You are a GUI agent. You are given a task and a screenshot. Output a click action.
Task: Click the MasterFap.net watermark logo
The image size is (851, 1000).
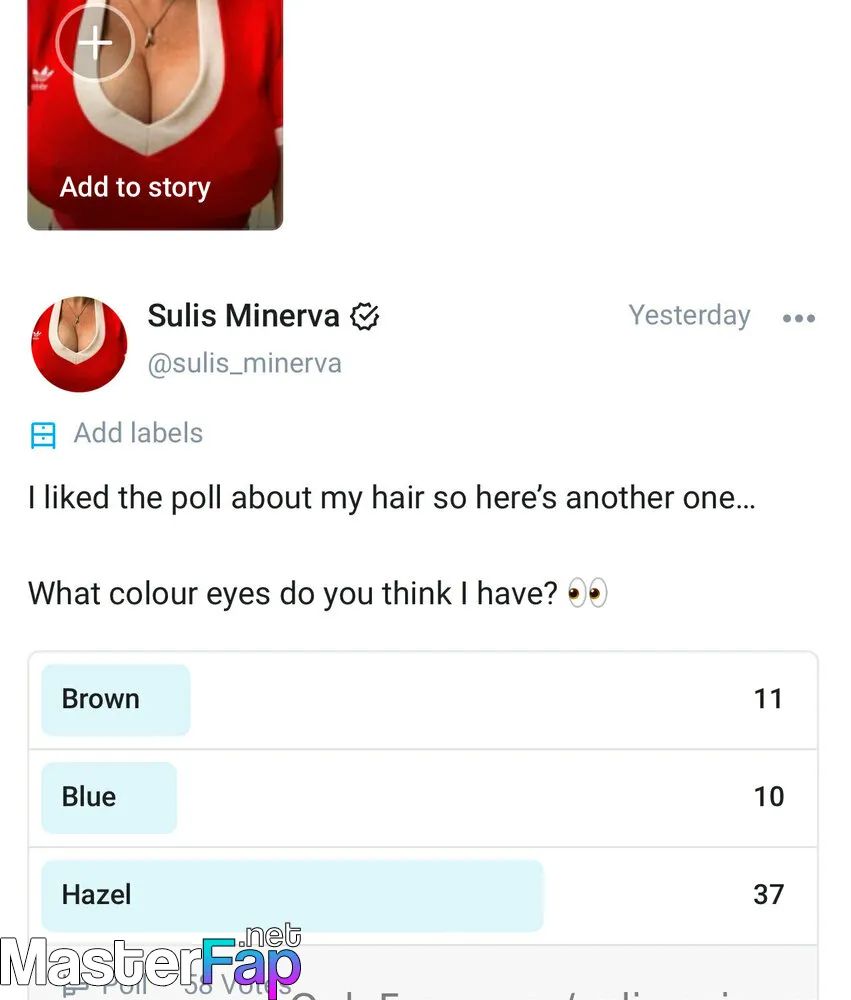[x=151, y=961]
